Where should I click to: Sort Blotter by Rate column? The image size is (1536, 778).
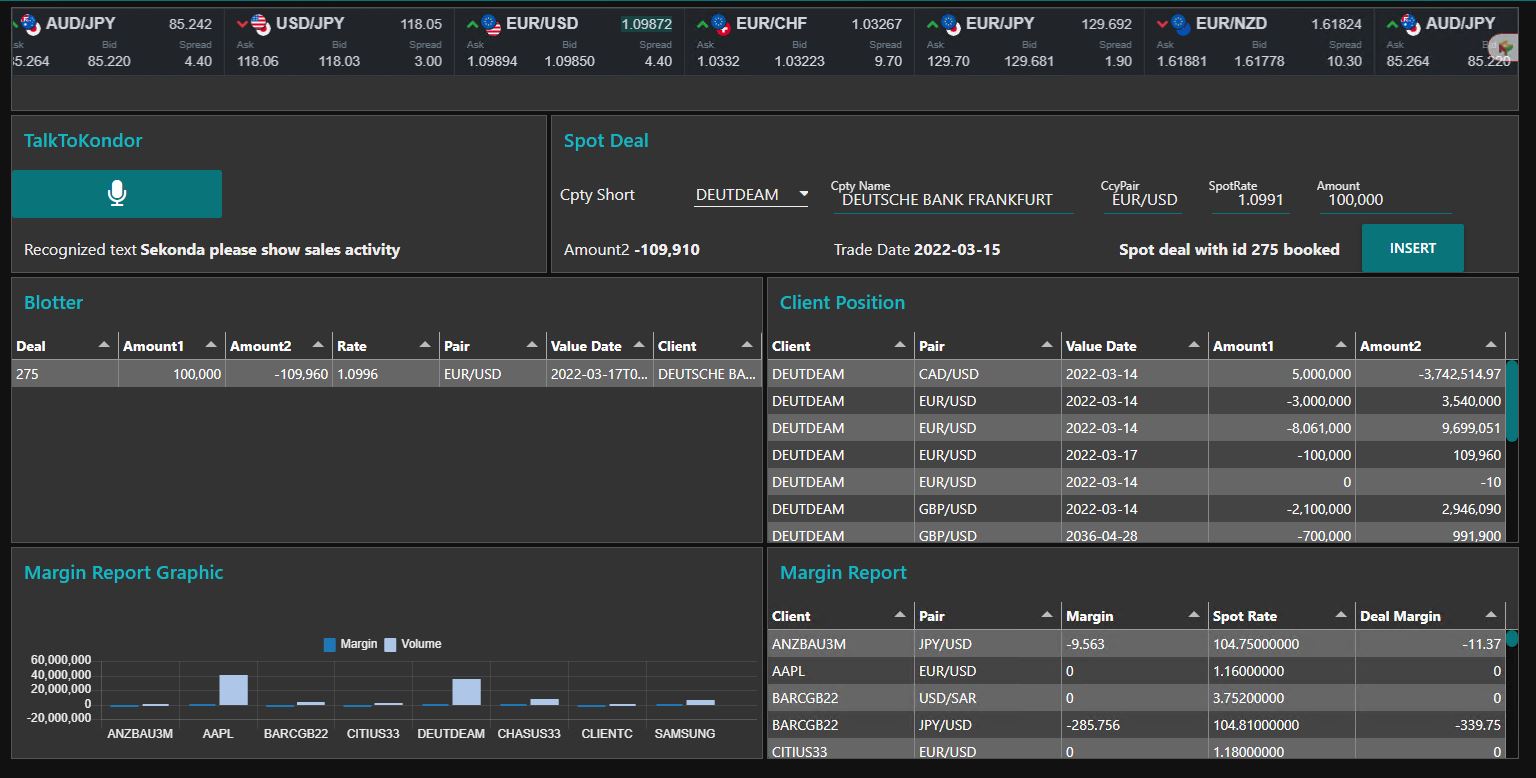click(x=385, y=346)
